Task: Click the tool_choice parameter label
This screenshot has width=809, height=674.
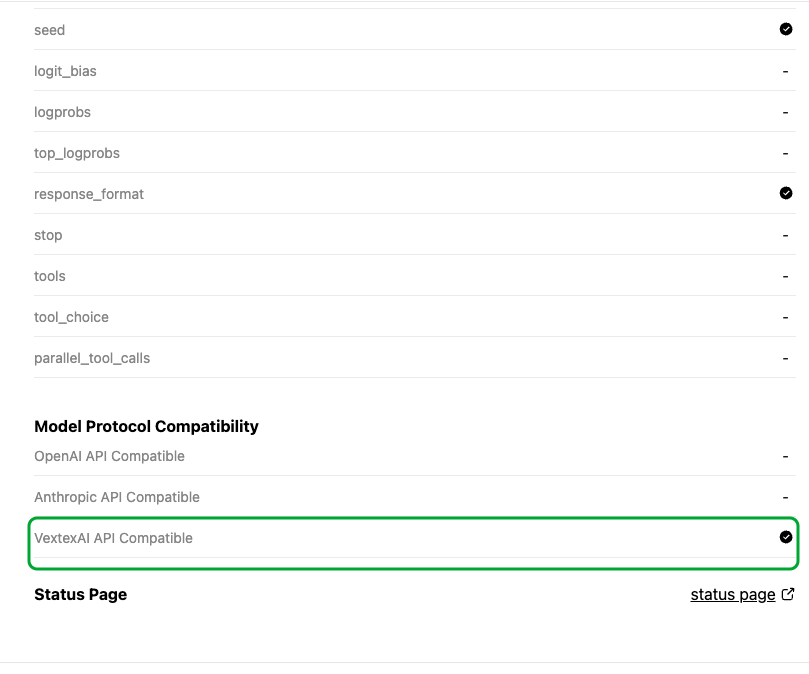Action: [71, 317]
